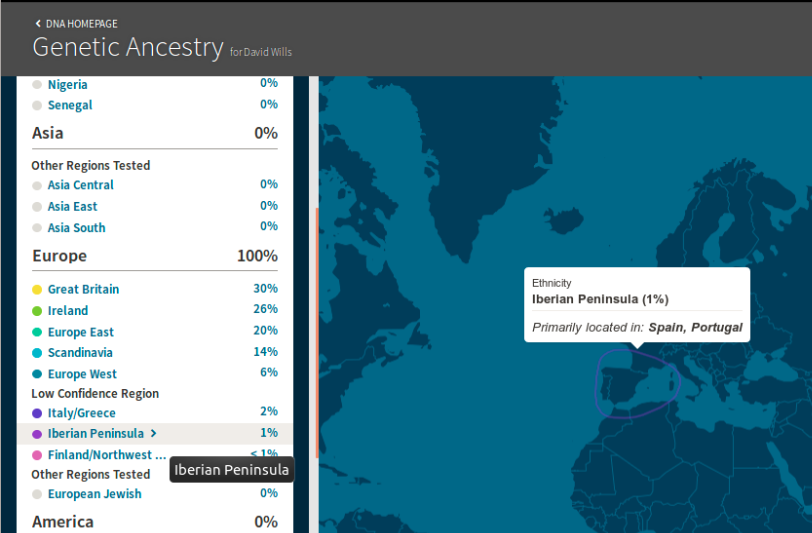Click the back arrow beside DNA Homepage
The width and height of the screenshot is (812, 533).
(x=38, y=22)
